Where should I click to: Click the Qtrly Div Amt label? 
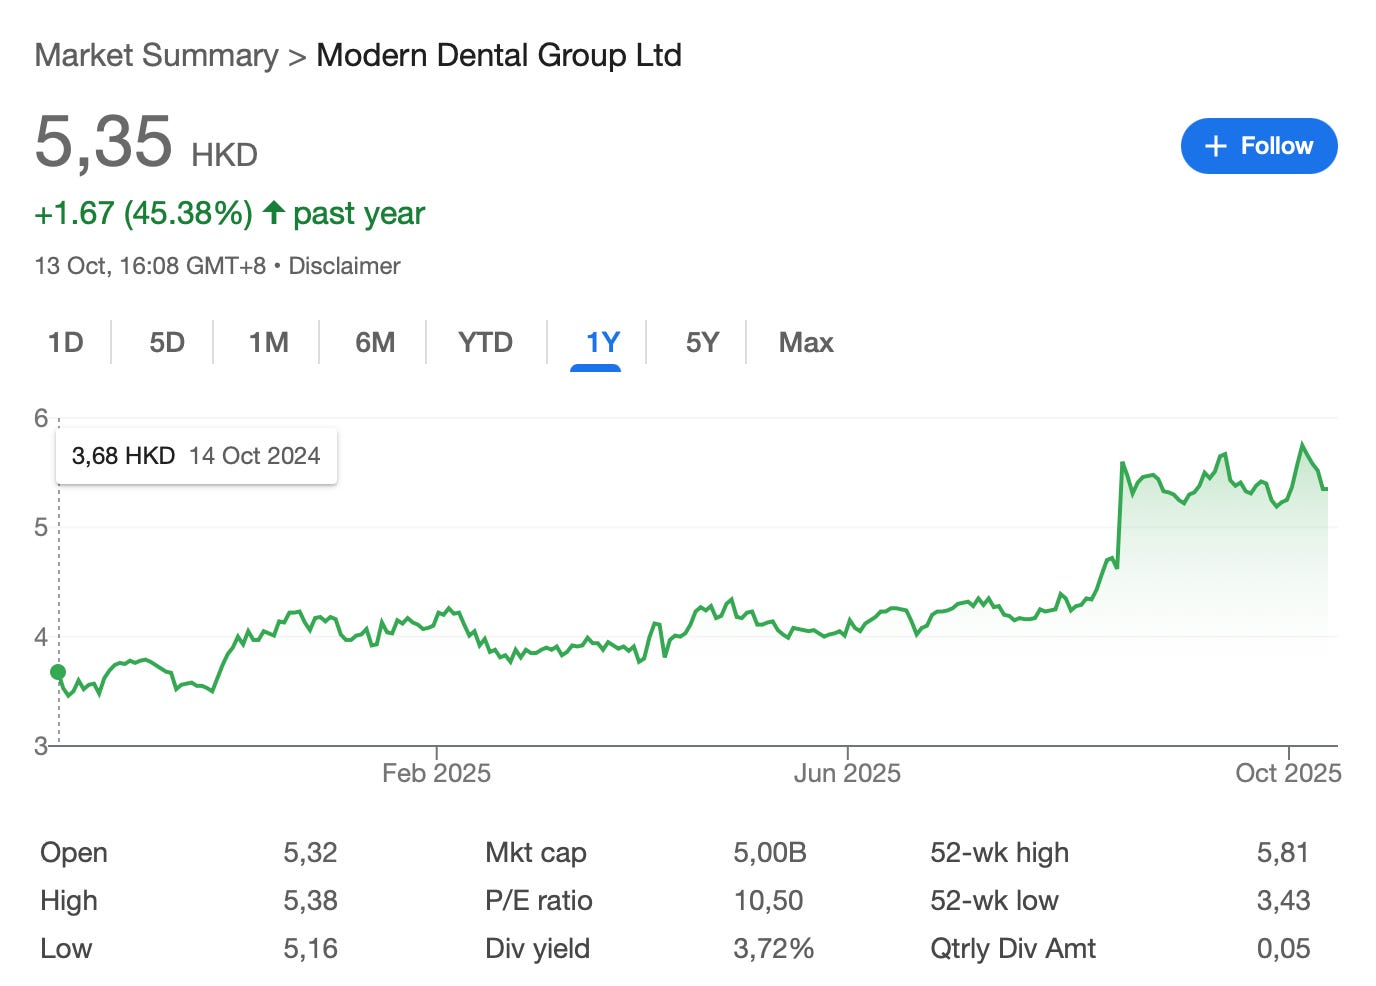[1013, 949]
